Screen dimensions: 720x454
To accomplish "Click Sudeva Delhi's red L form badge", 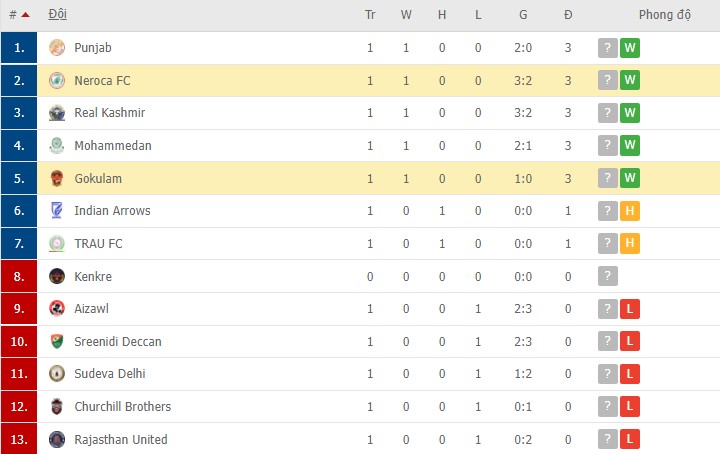I will [x=630, y=374].
